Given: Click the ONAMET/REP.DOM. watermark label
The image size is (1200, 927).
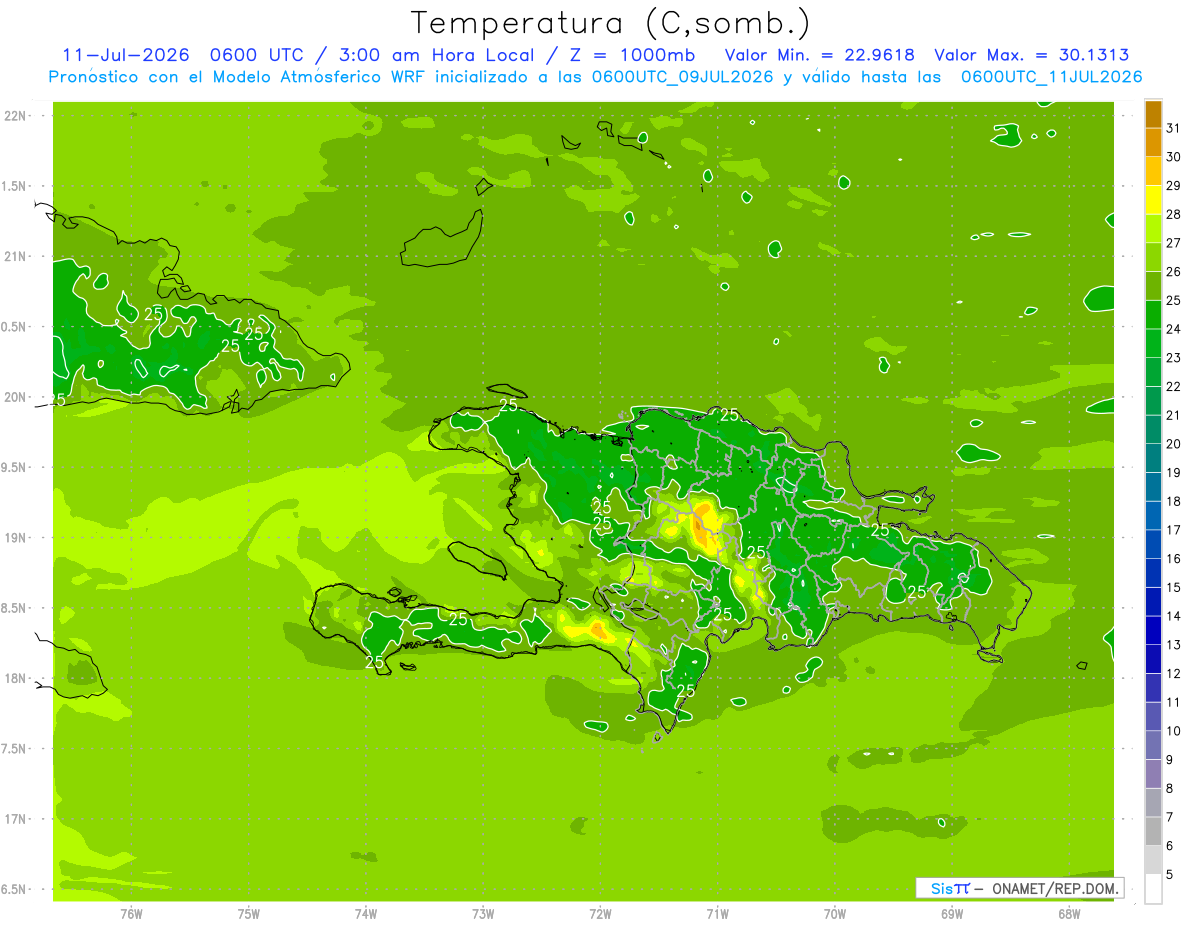Looking at the screenshot, I should point(1054,888).
